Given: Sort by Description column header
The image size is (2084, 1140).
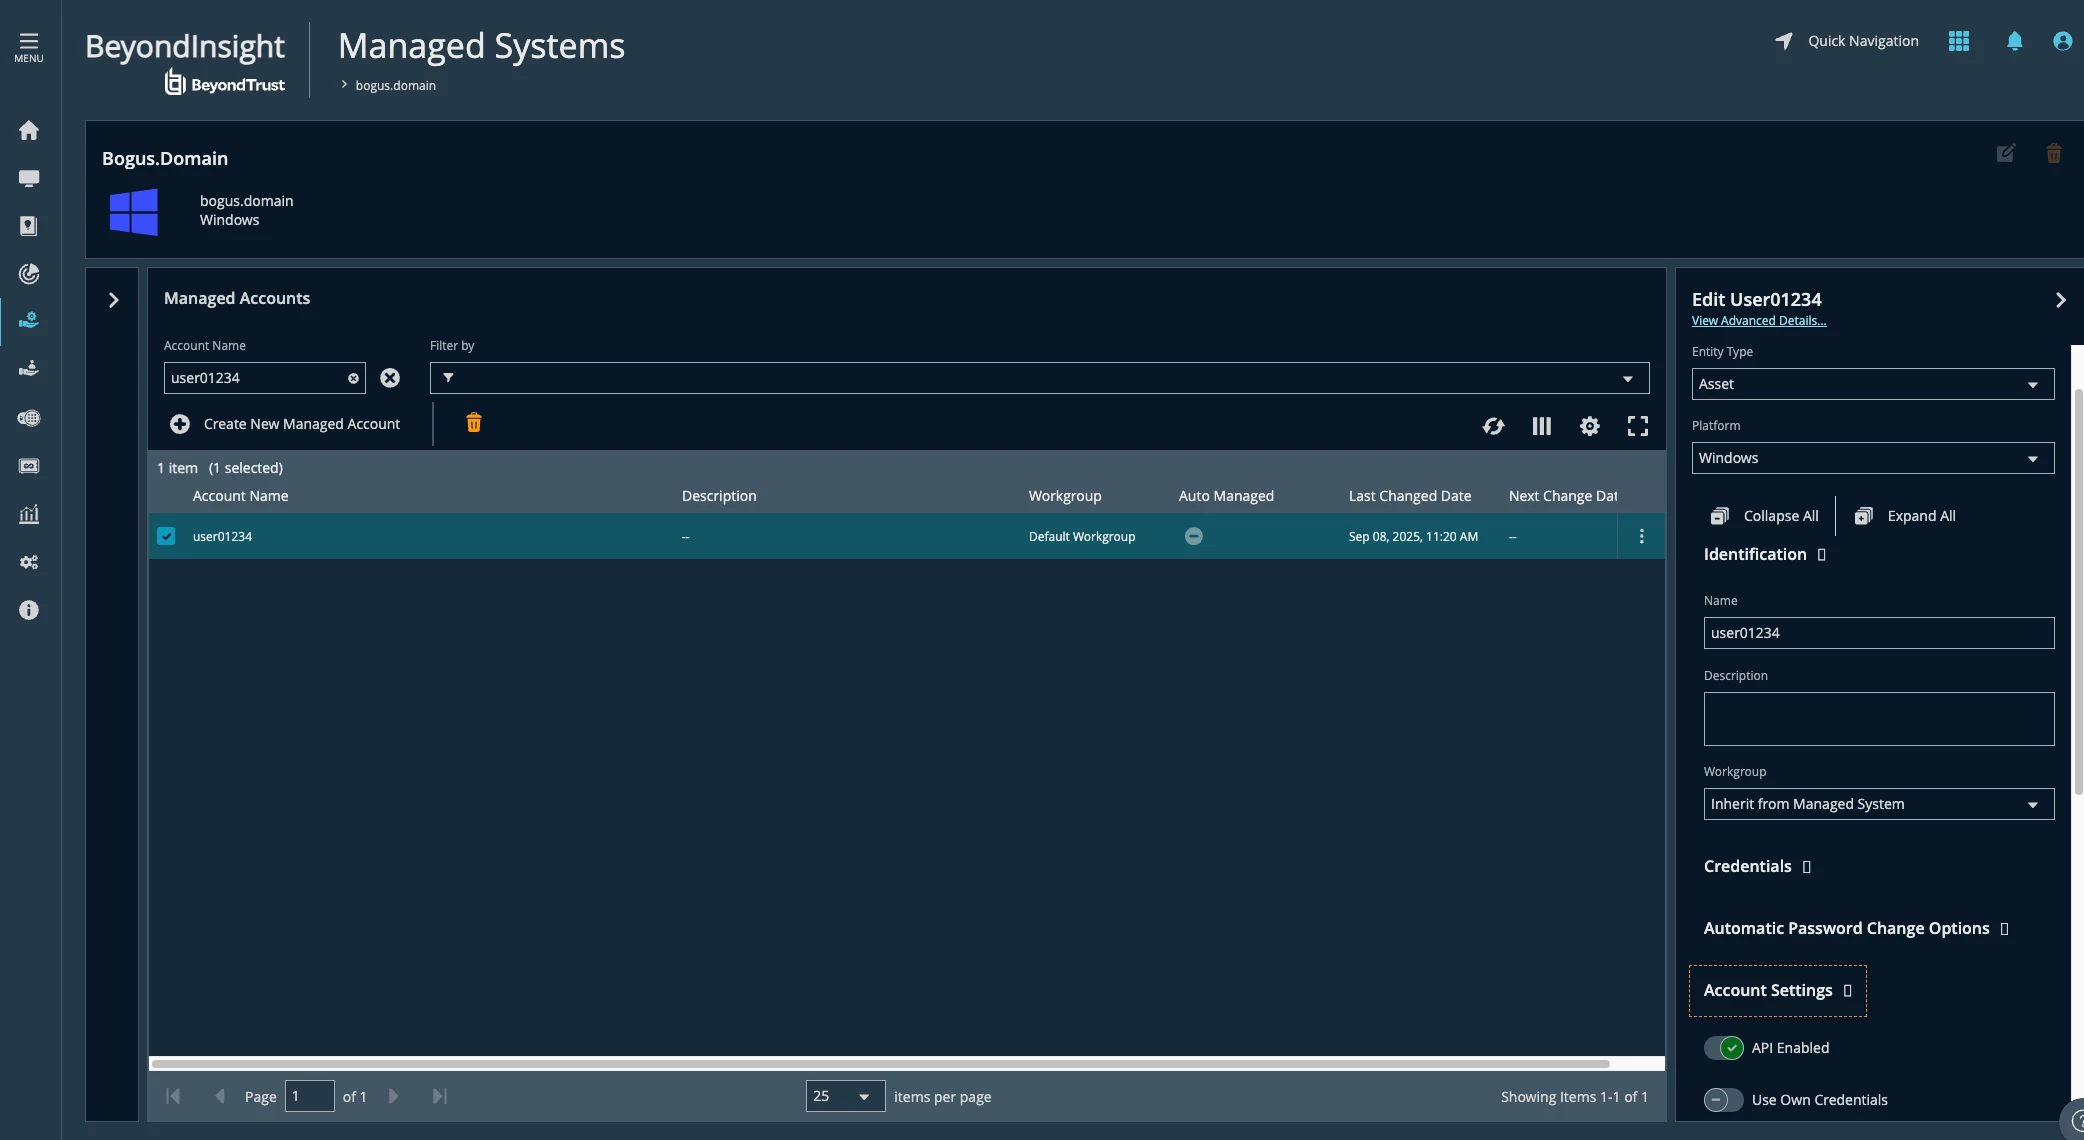Looking at the screenshot, I should pos(719,496).
